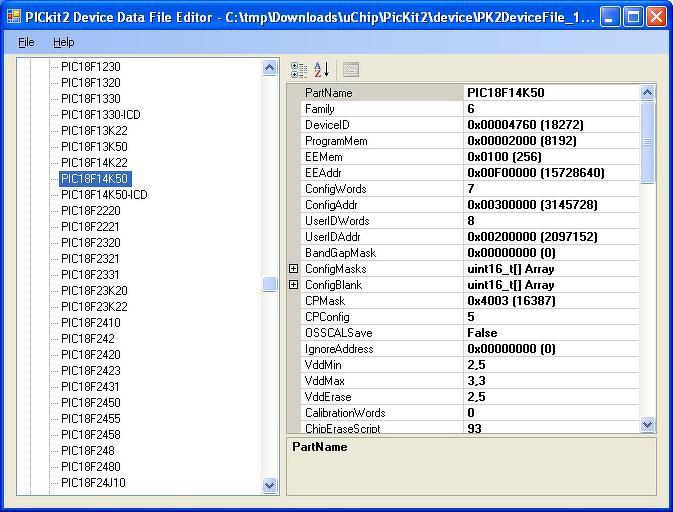Select PIC18F2458 in the device tree

pos(91,435)
